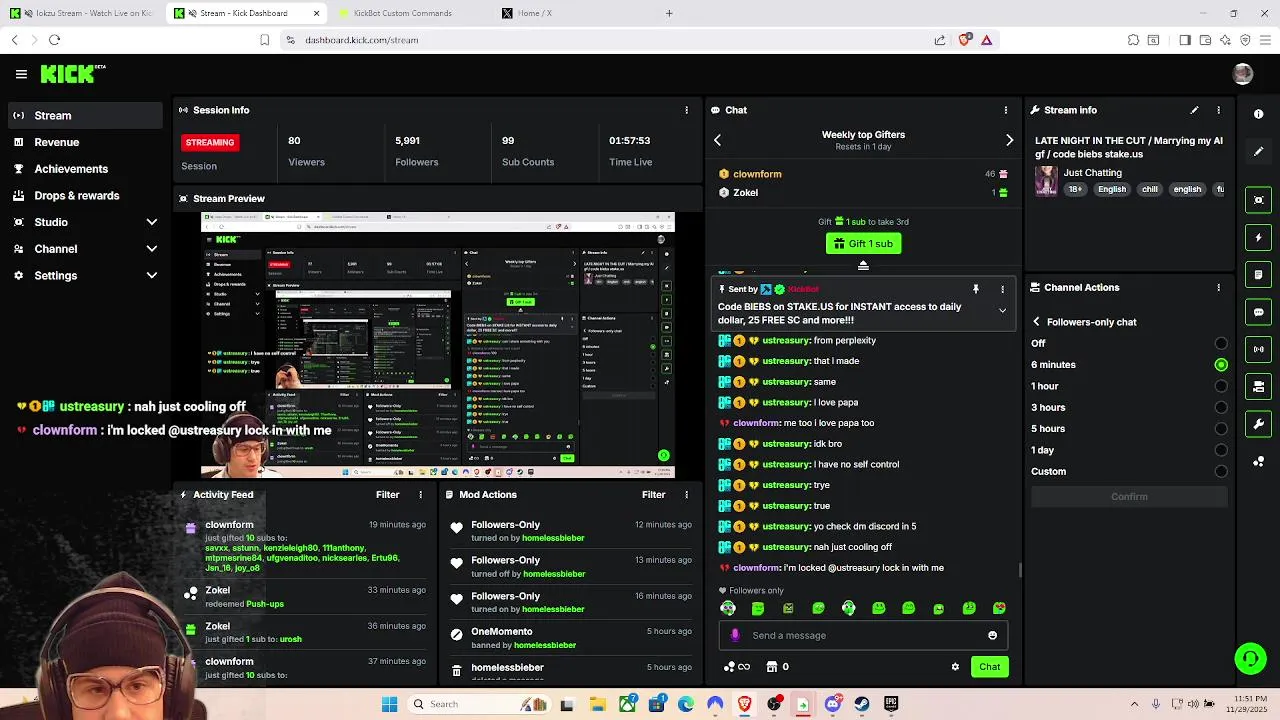Screen dimensions: 1280x720
Task: Go to next leaderboard with right arrow
Action: click(1009, 140)
